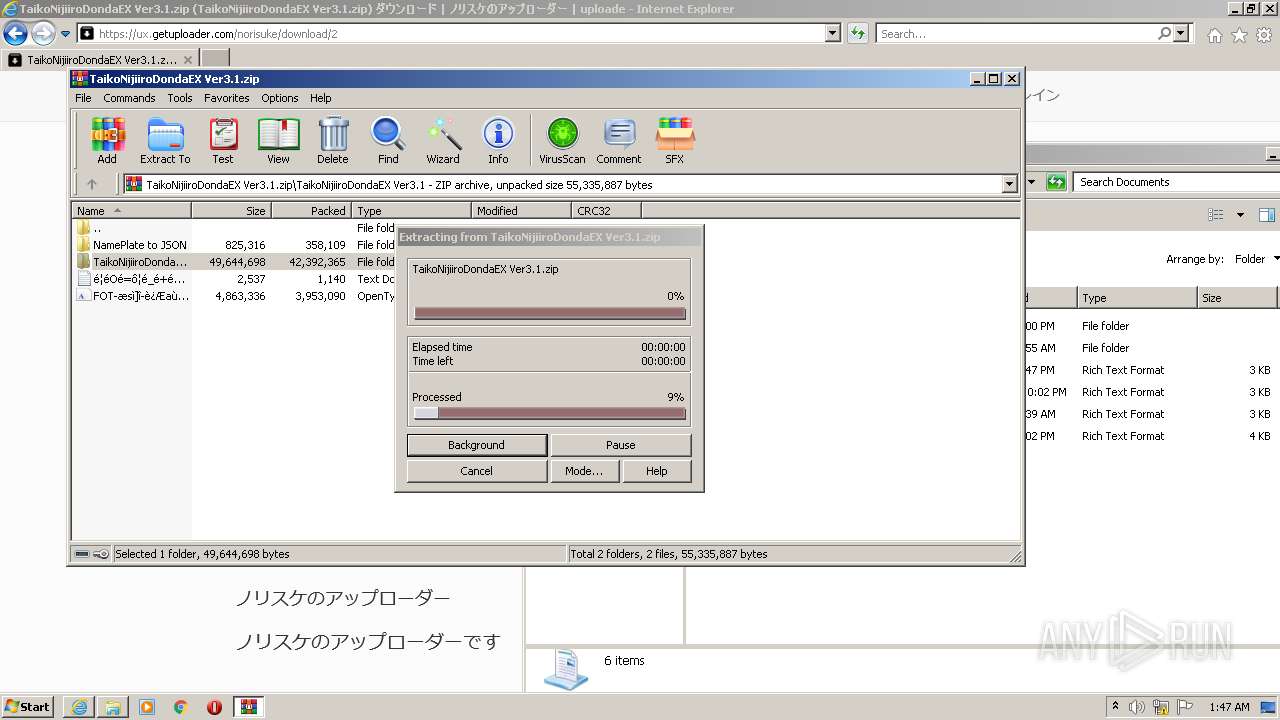The image size is (1280, 720).
Task: Open the Favorites menu in WinRAR
Action: [227, 98]
